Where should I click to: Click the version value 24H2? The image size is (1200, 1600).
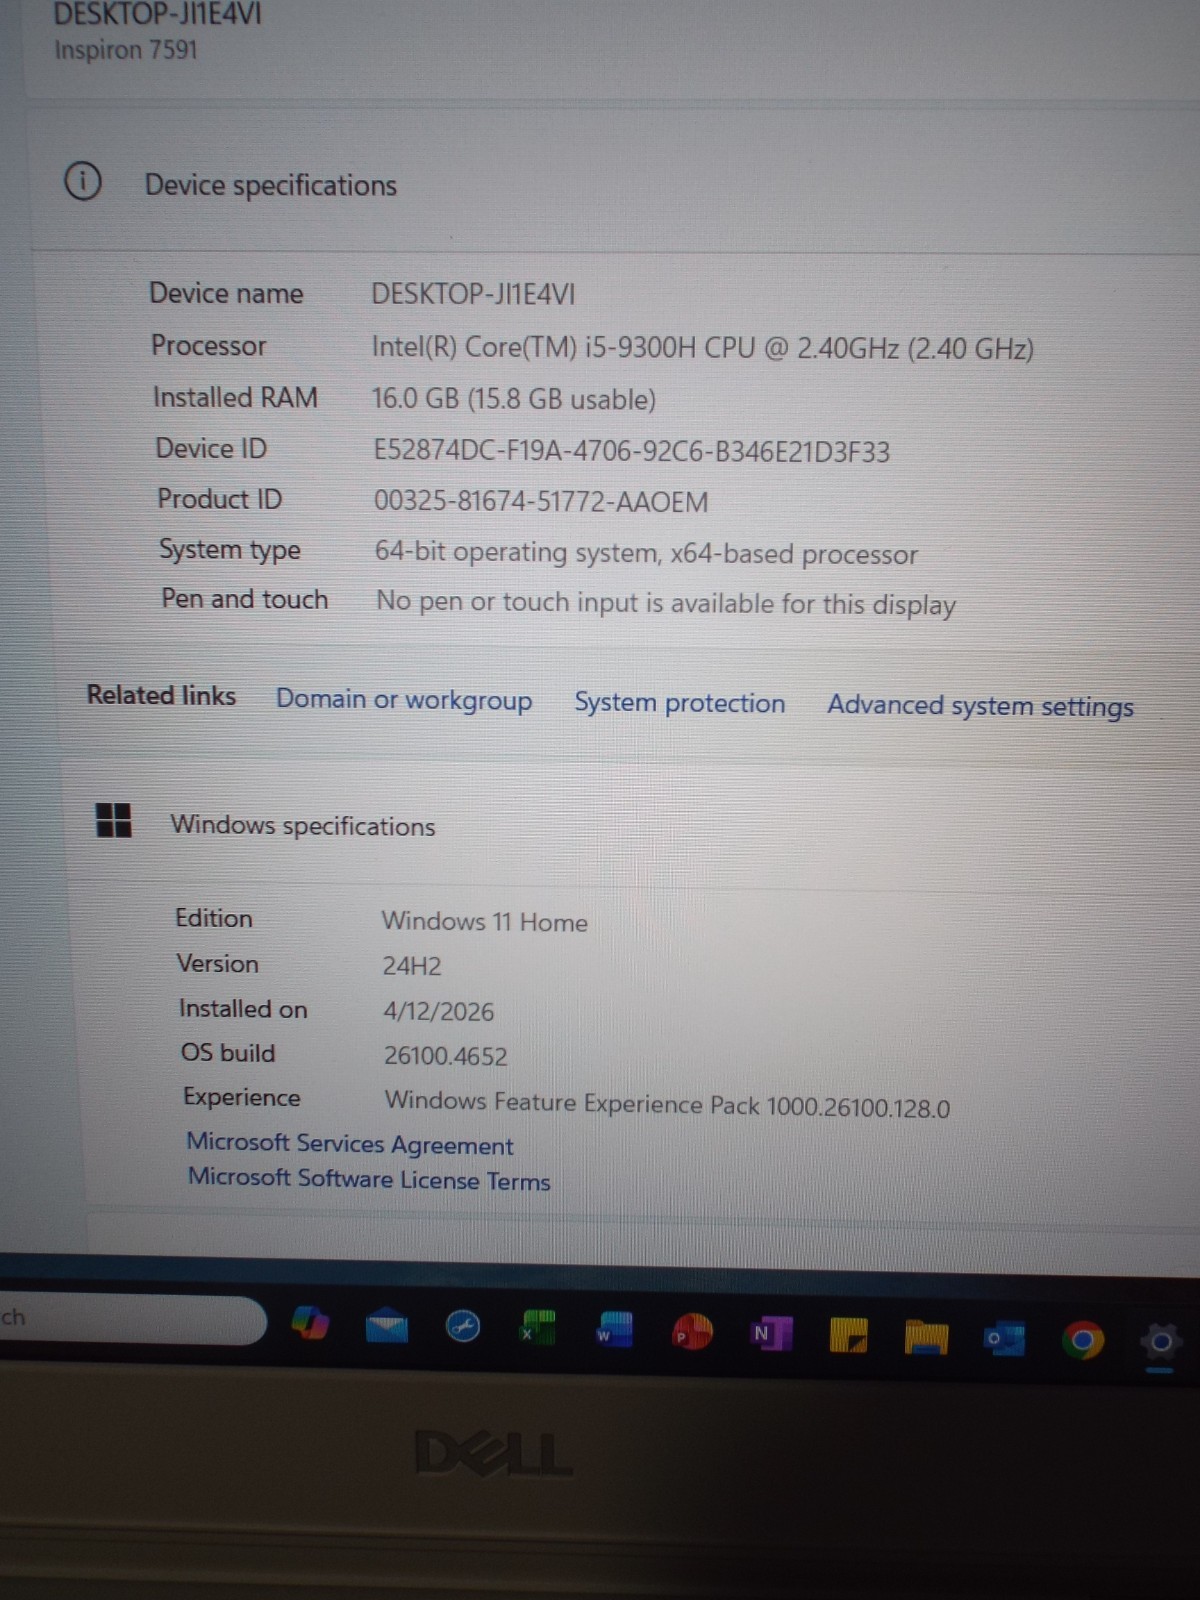(412, 966)
